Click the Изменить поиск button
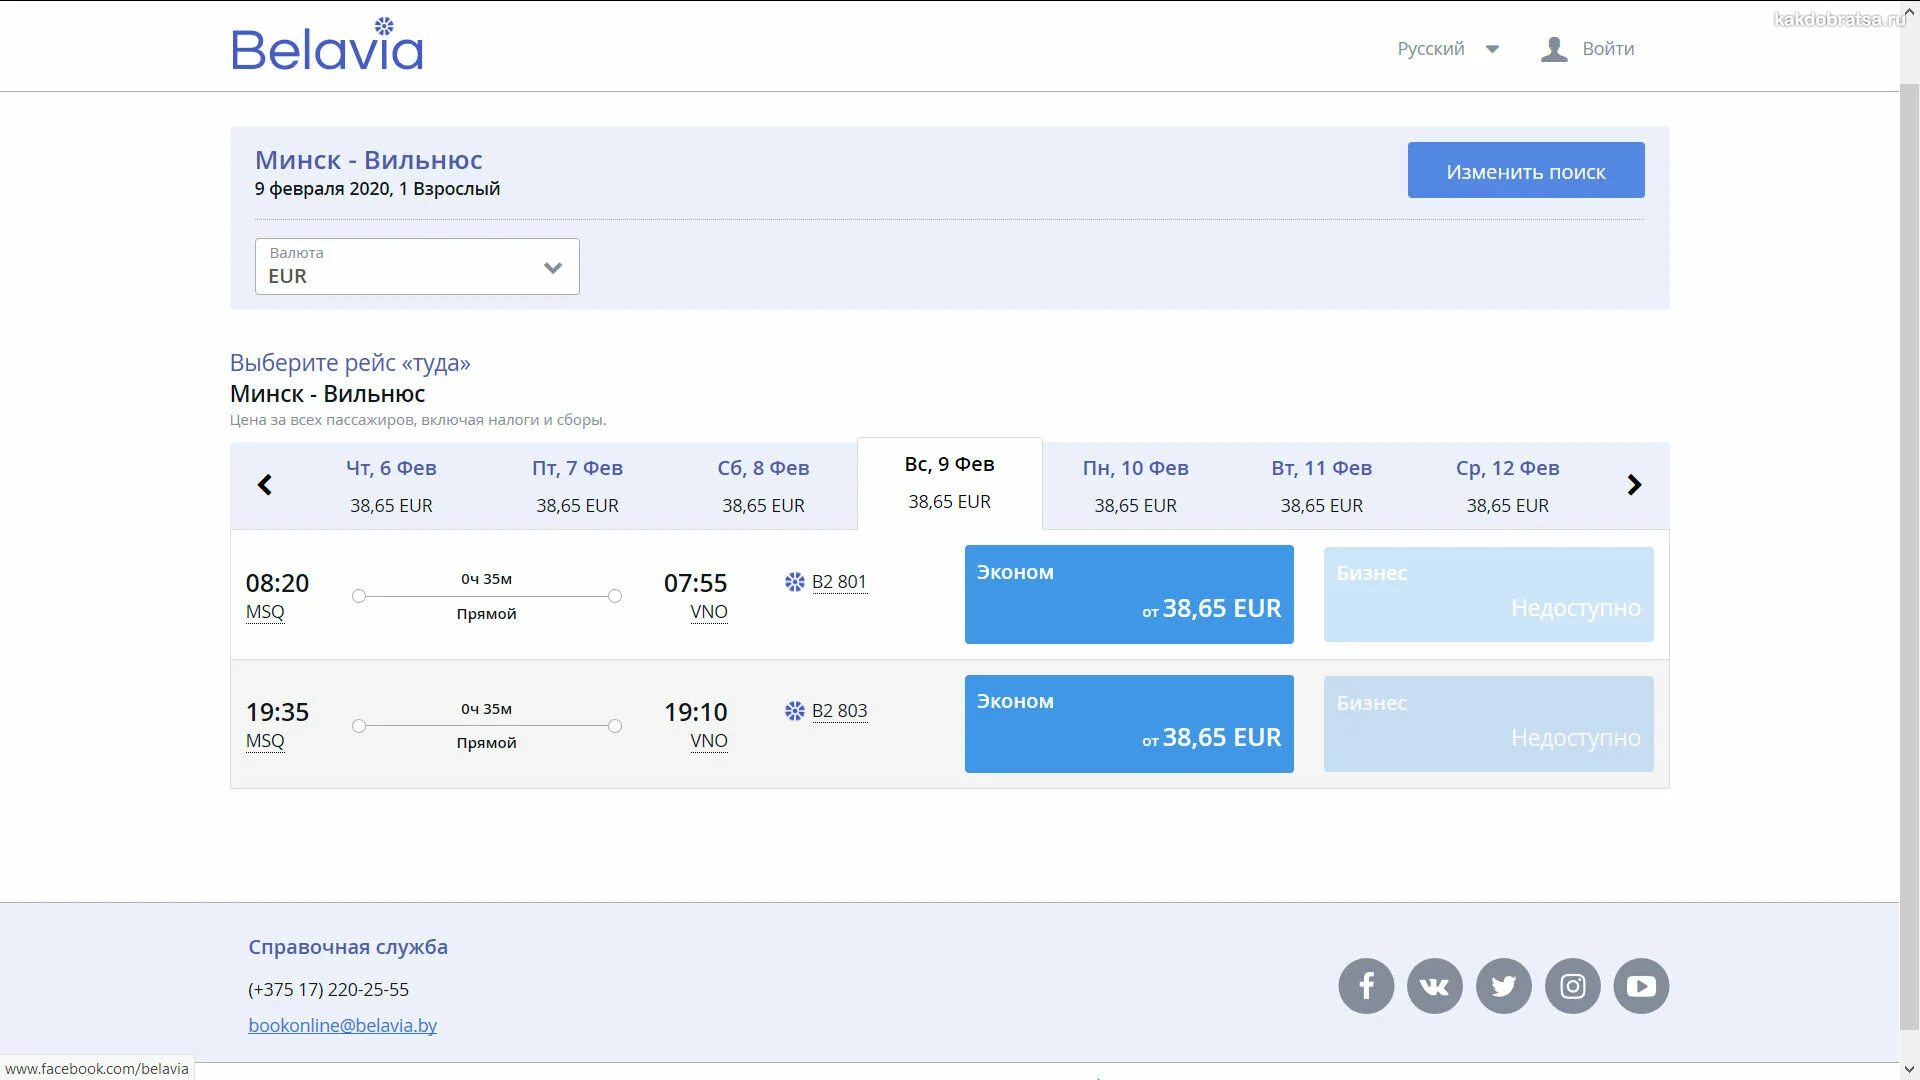1920x1080 pixels. [1525, 170]
